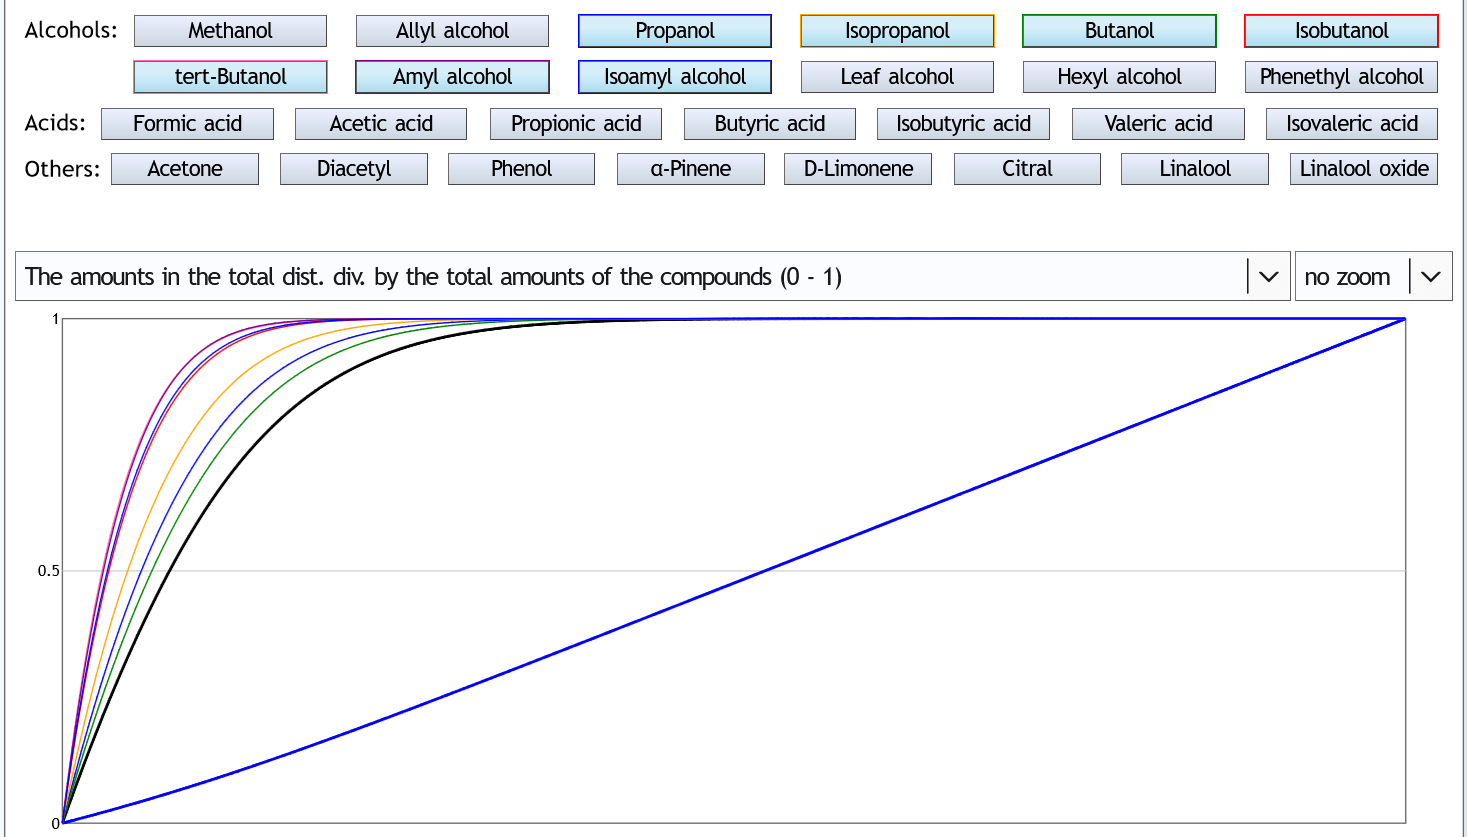Choose Citral compound
This screenshot has height=837, width=1467.
tap(1027, 169)
